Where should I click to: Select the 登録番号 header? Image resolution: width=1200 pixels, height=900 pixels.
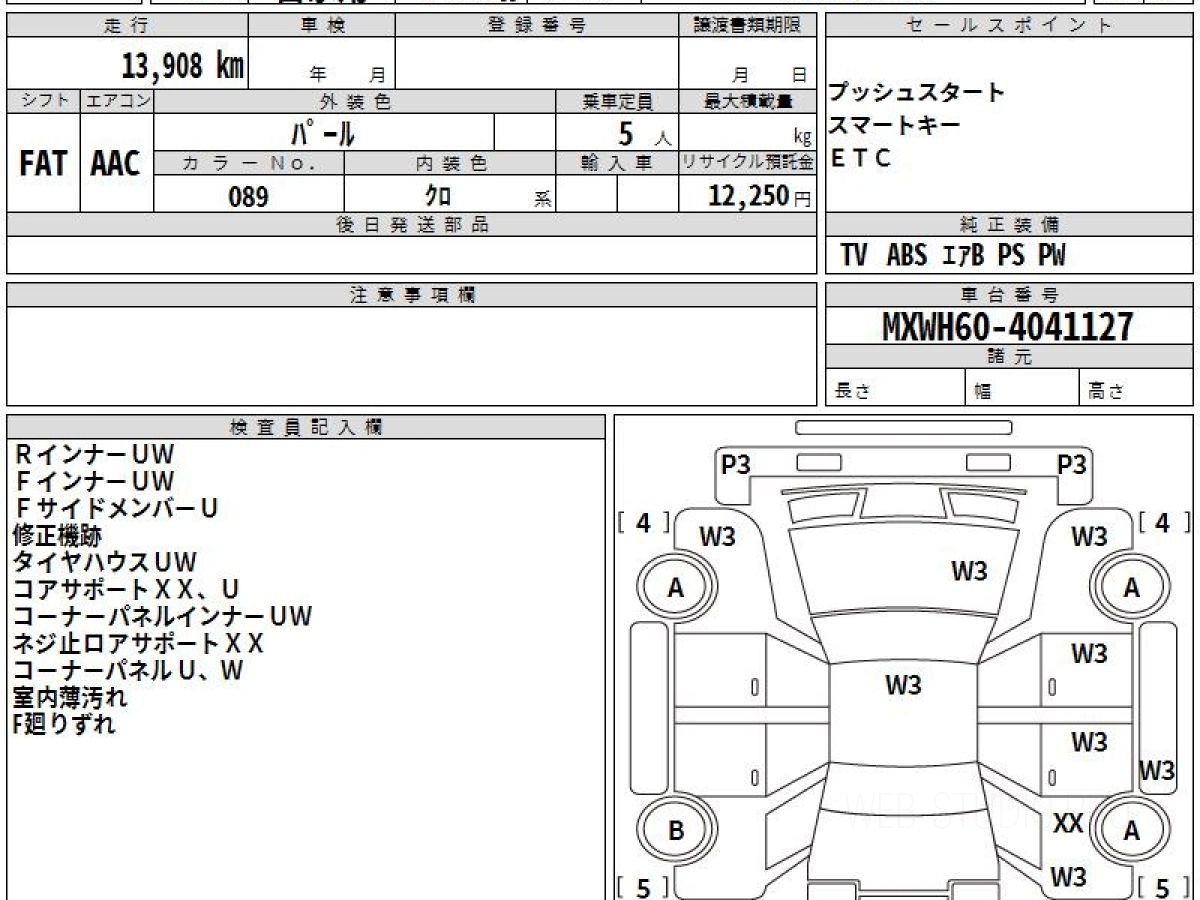tap(536, 26)
